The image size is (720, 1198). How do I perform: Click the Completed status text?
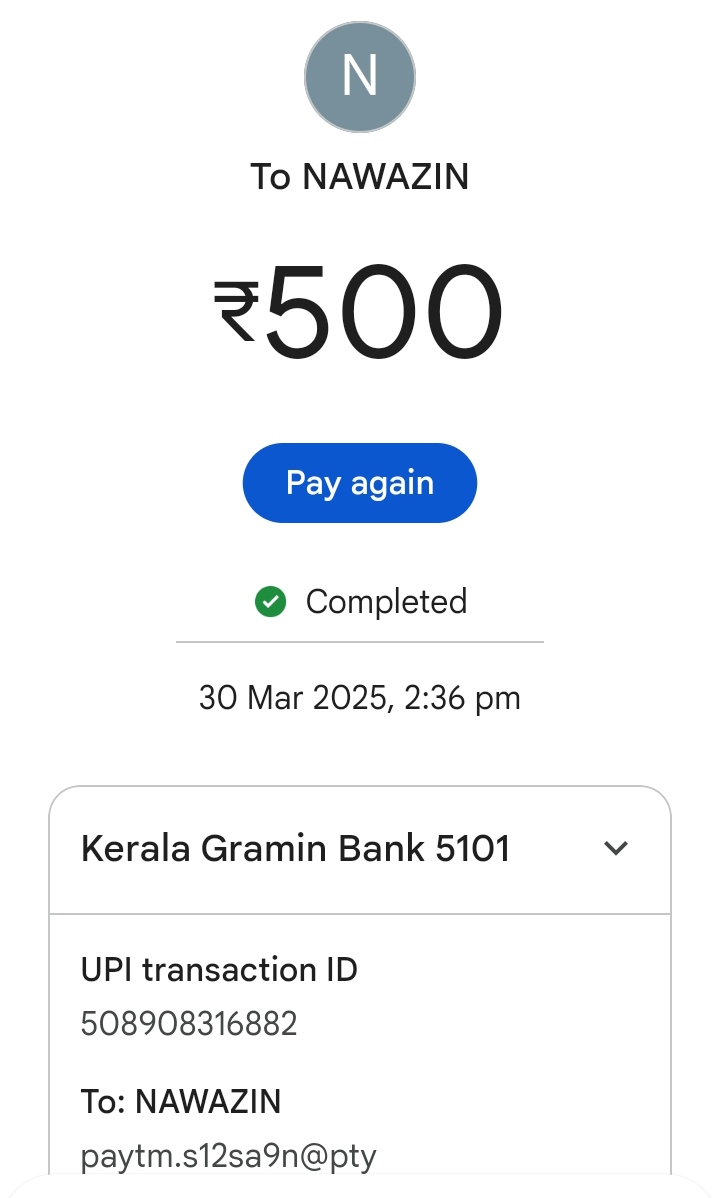coord(386,602)
